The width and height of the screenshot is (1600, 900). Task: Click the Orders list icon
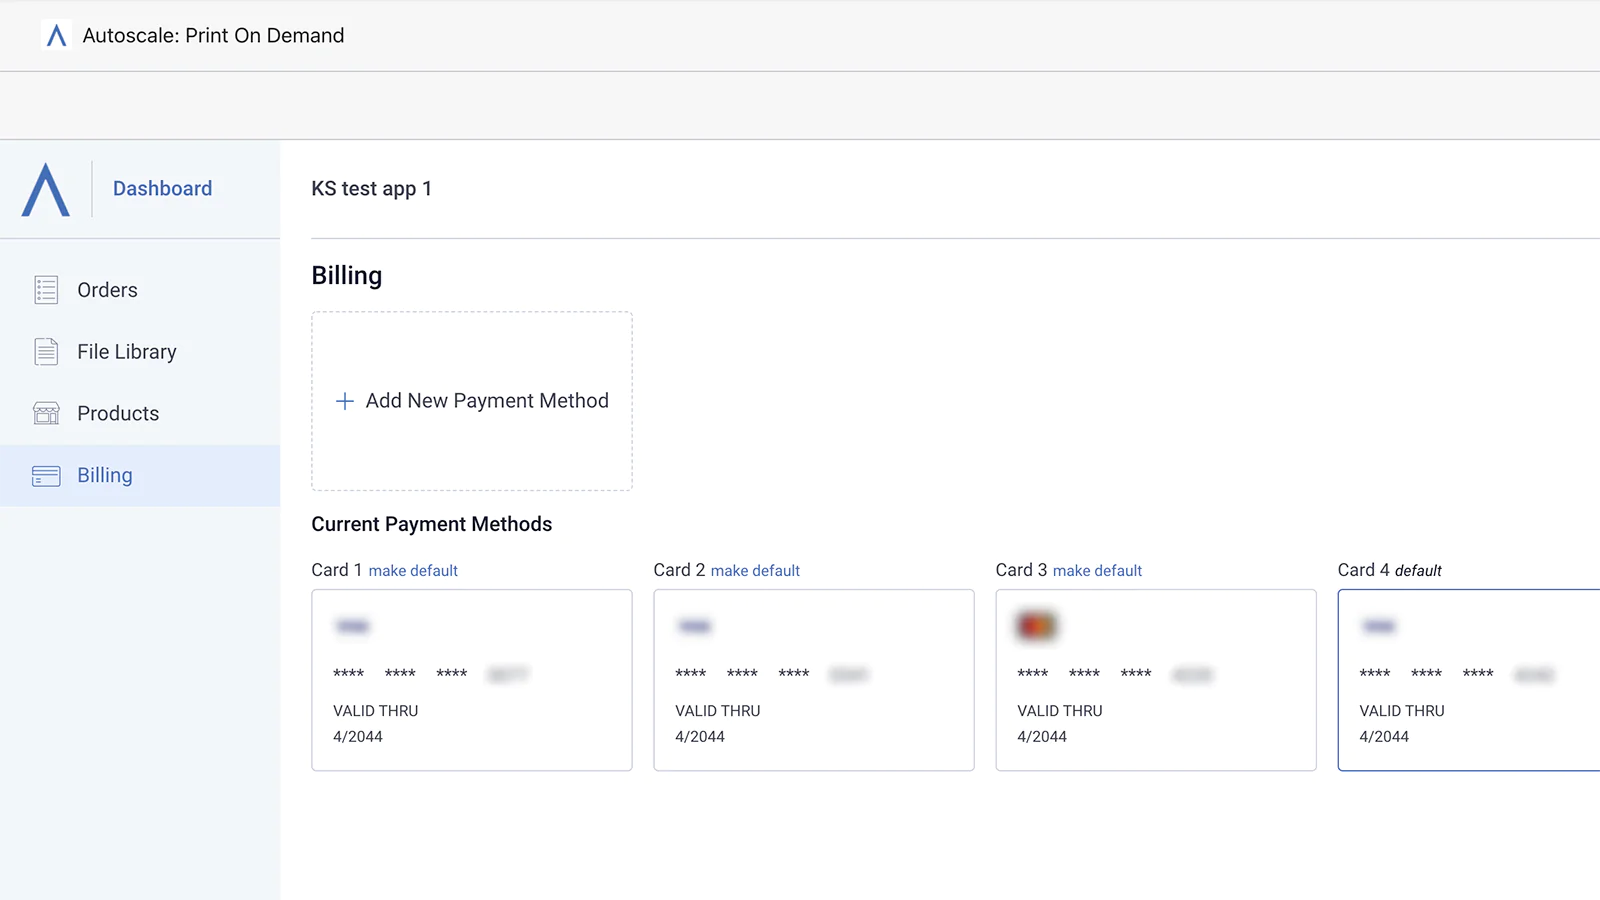tap(46, 290)
